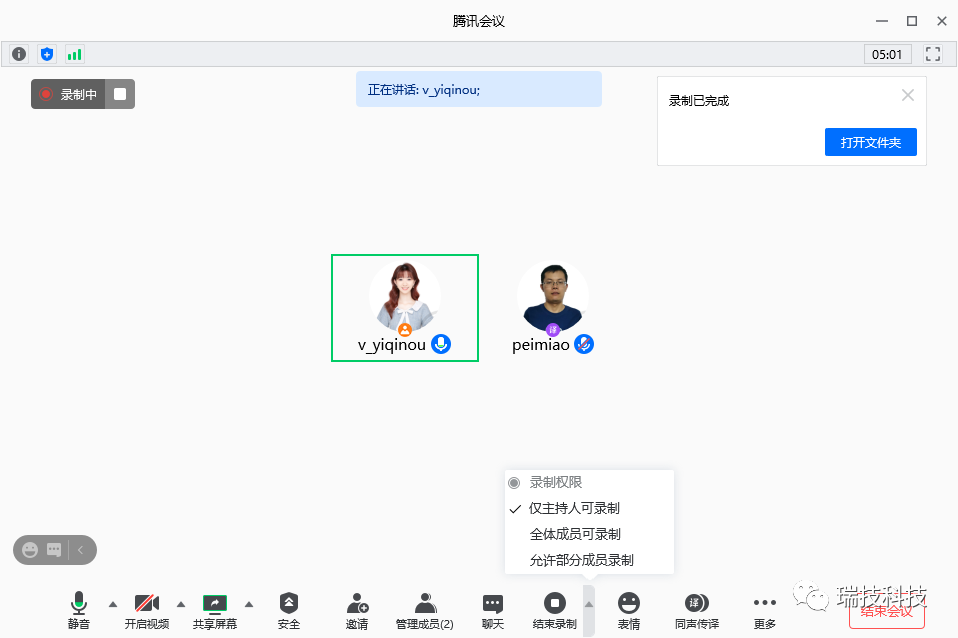Invite participants with 邀请

(357, 610)
